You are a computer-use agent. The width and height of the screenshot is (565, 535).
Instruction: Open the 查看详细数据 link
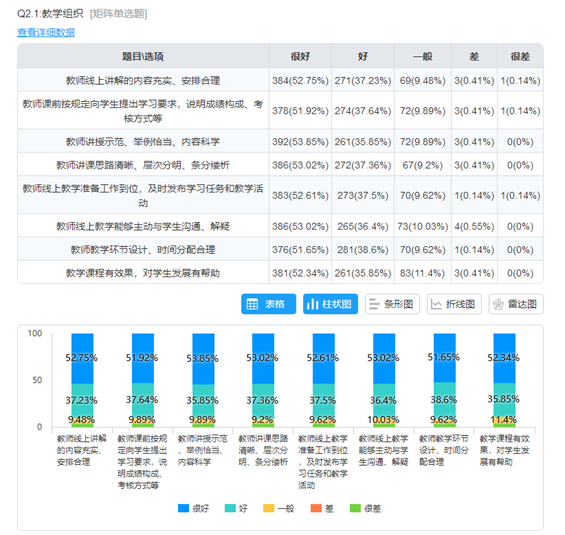click(46, 33)
